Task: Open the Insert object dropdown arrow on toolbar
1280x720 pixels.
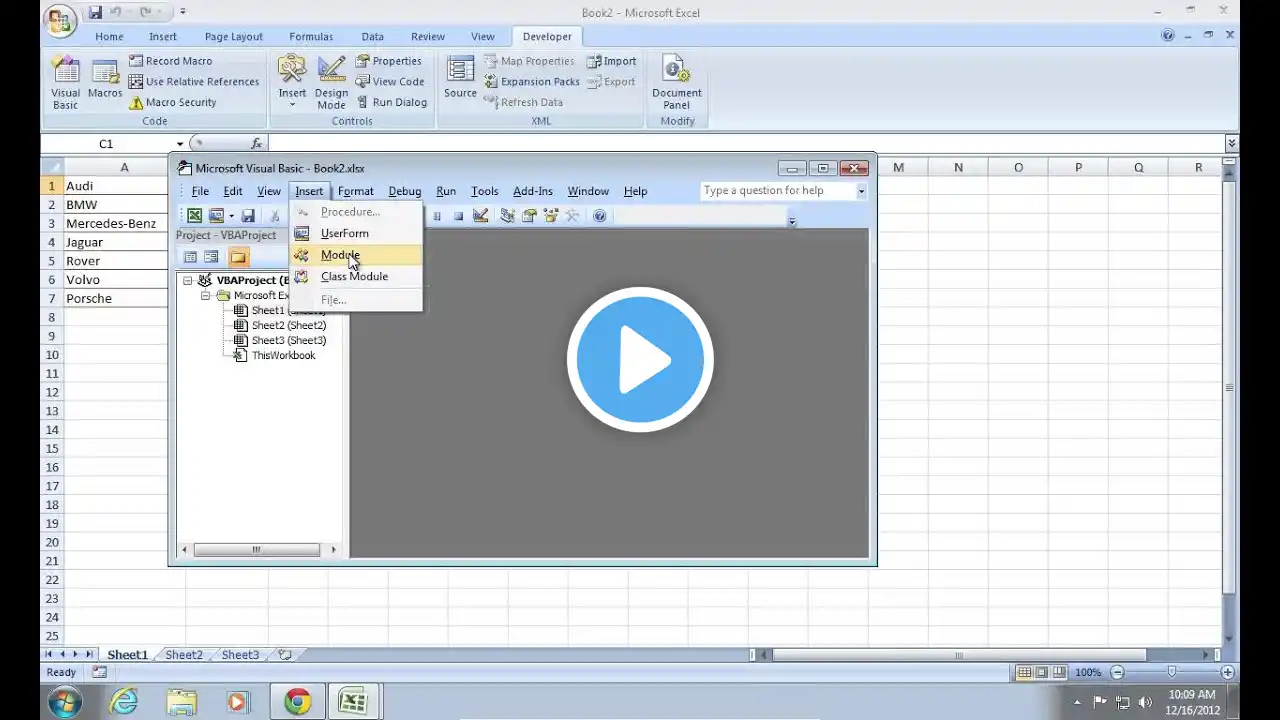Action: coord(231,216)
